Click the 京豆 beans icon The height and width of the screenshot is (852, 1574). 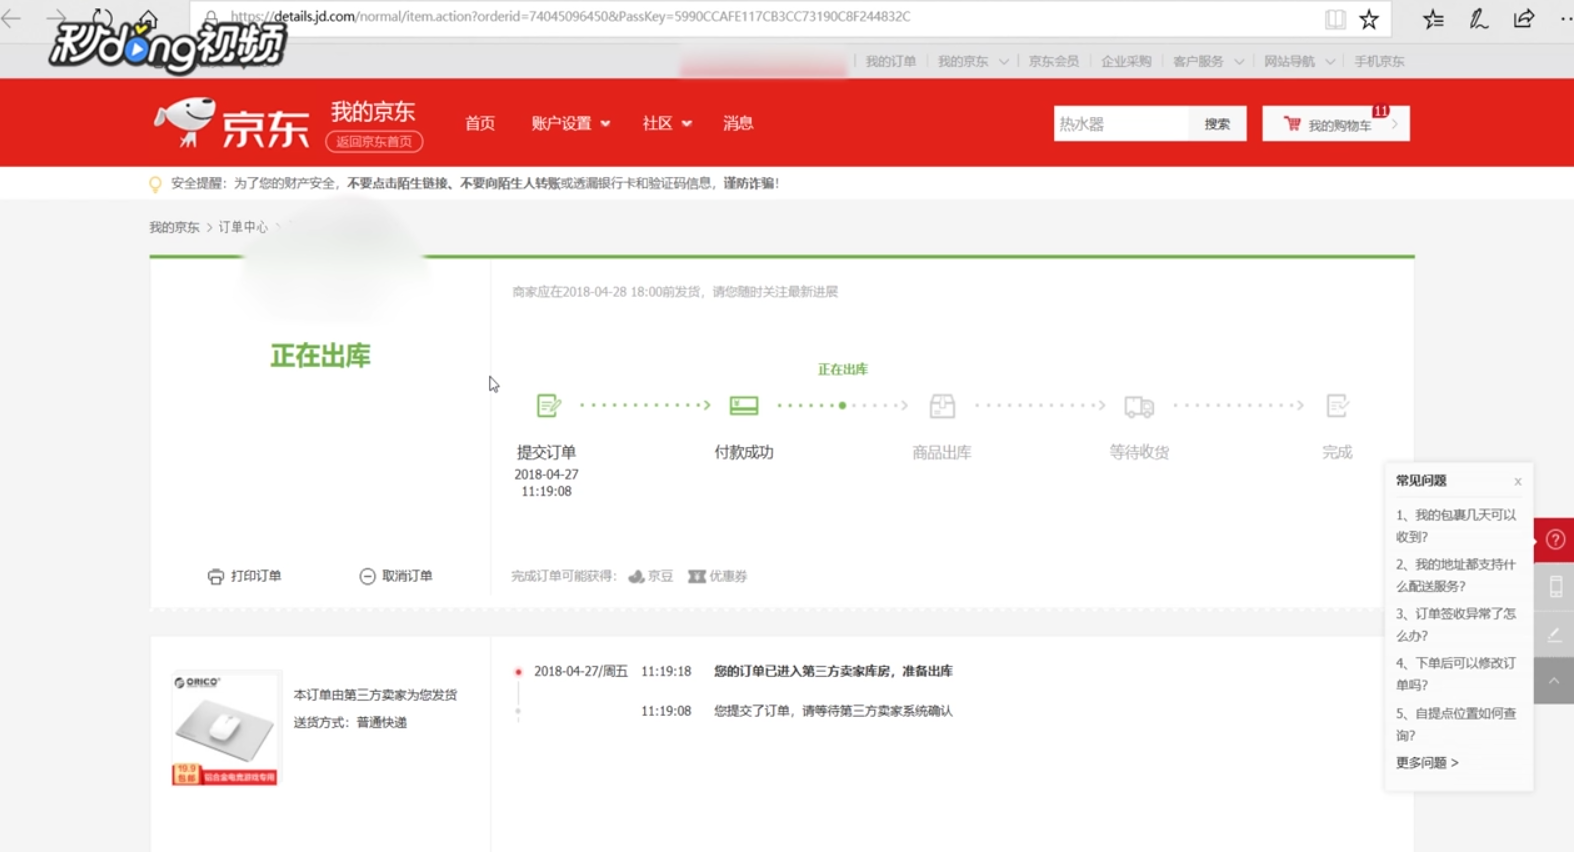click(x=636, y=576)
